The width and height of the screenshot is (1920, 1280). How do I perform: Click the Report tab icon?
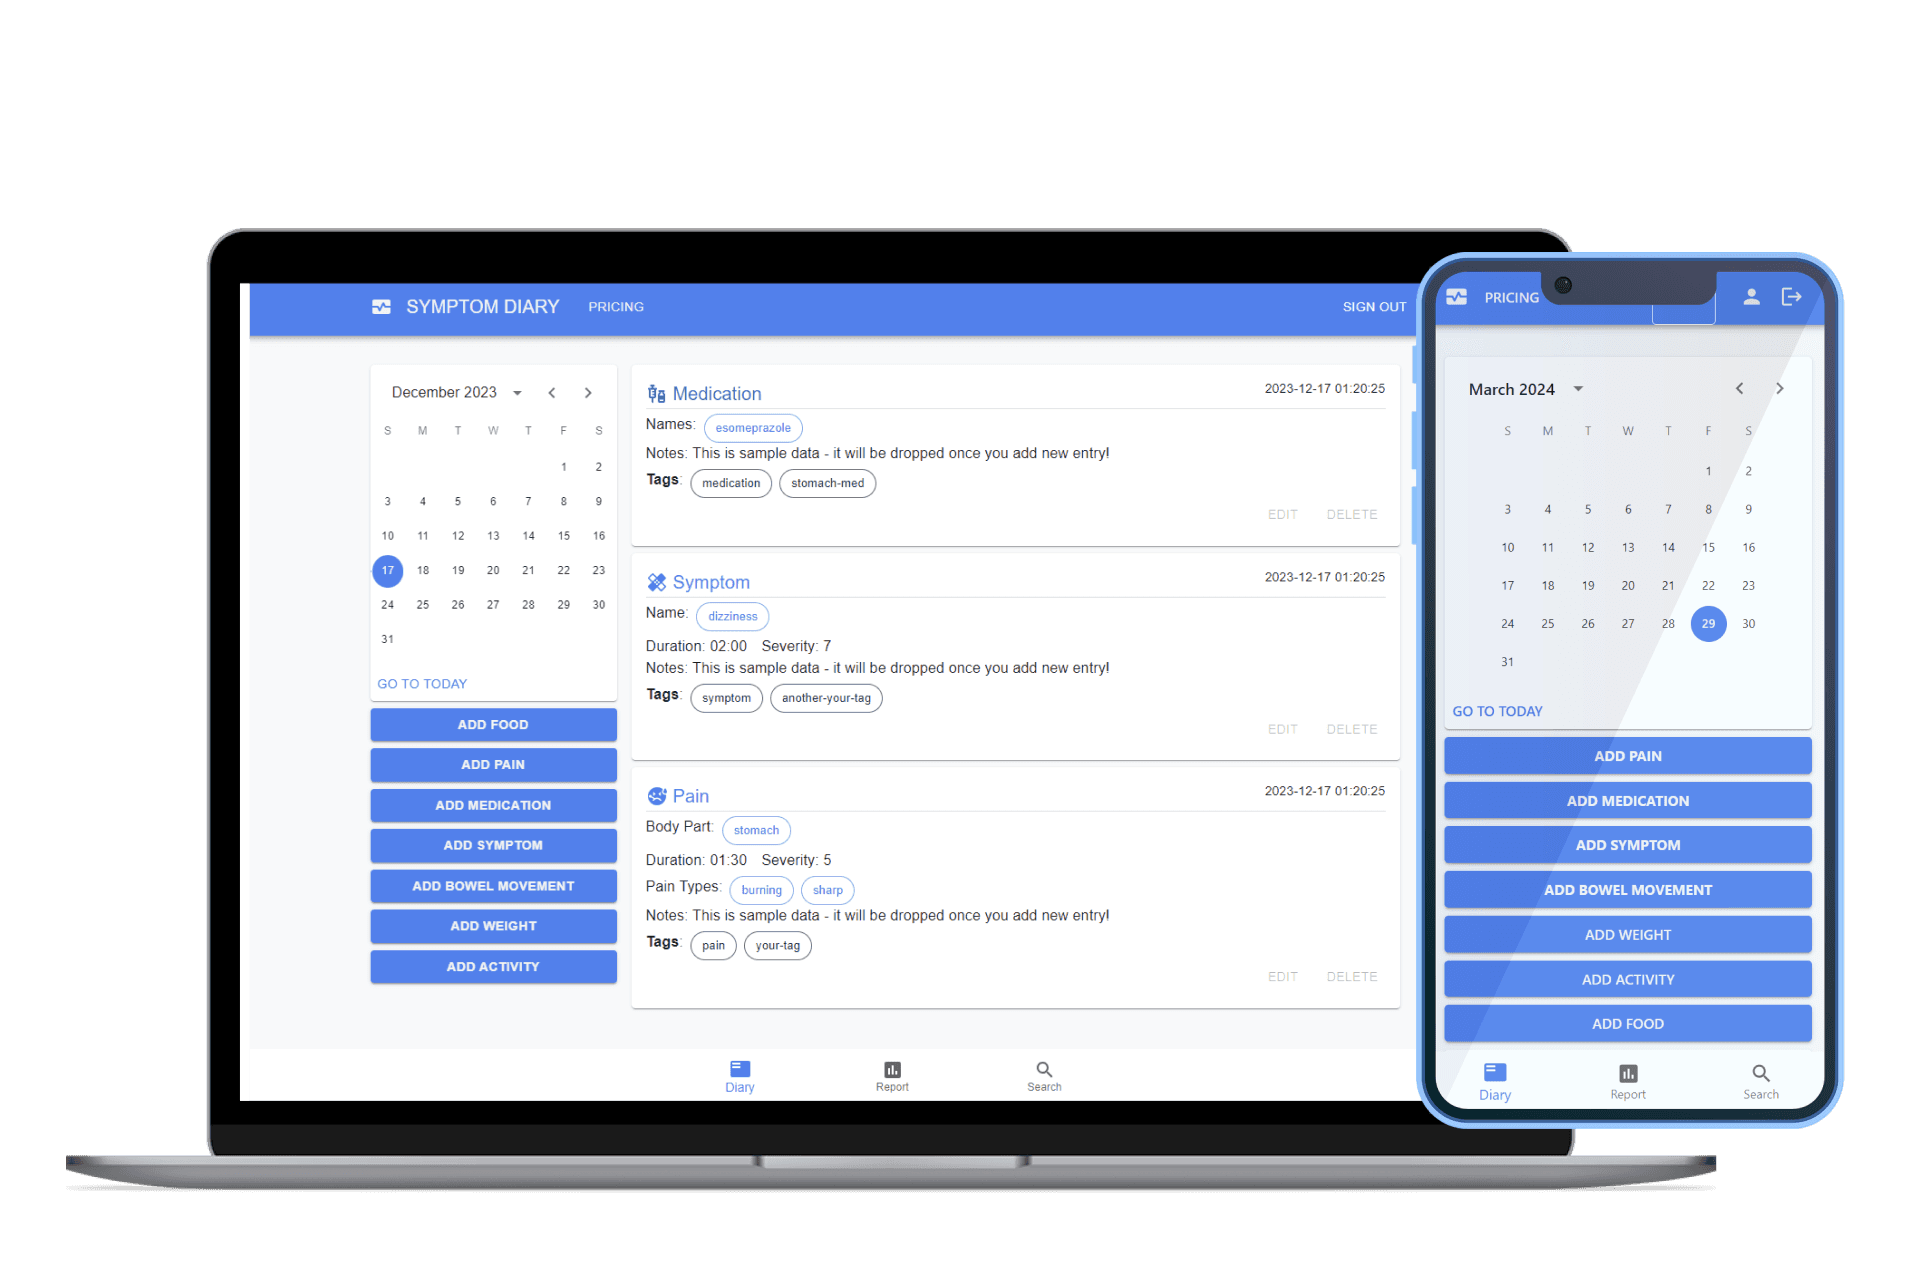pyautogui.click(x=891, y=1069)
